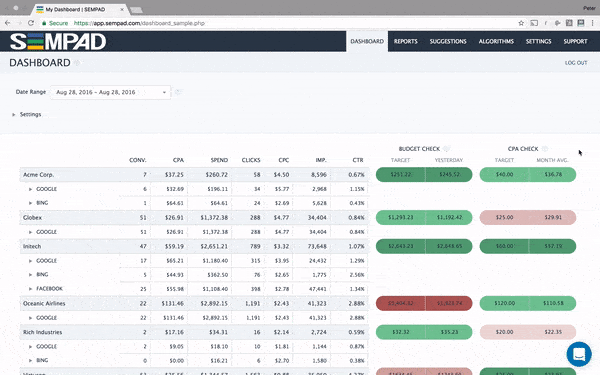Click the secure padlock icon
The width and height of the screenshot is (600, 375).
click(44, 23)
